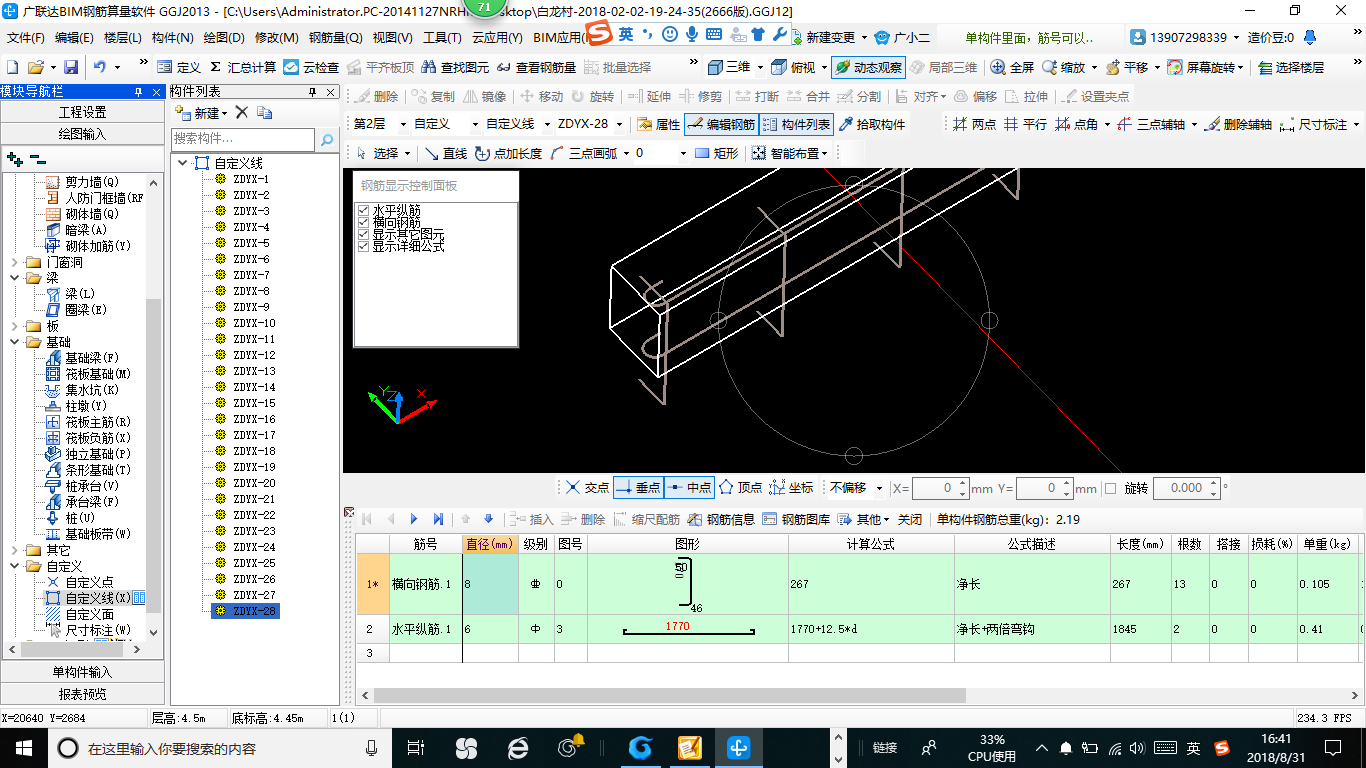Click 查找图元 find element tool

456,67
